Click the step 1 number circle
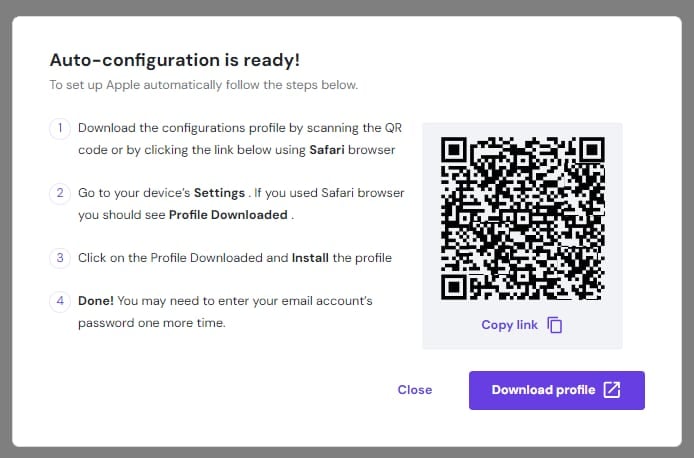 60,128
